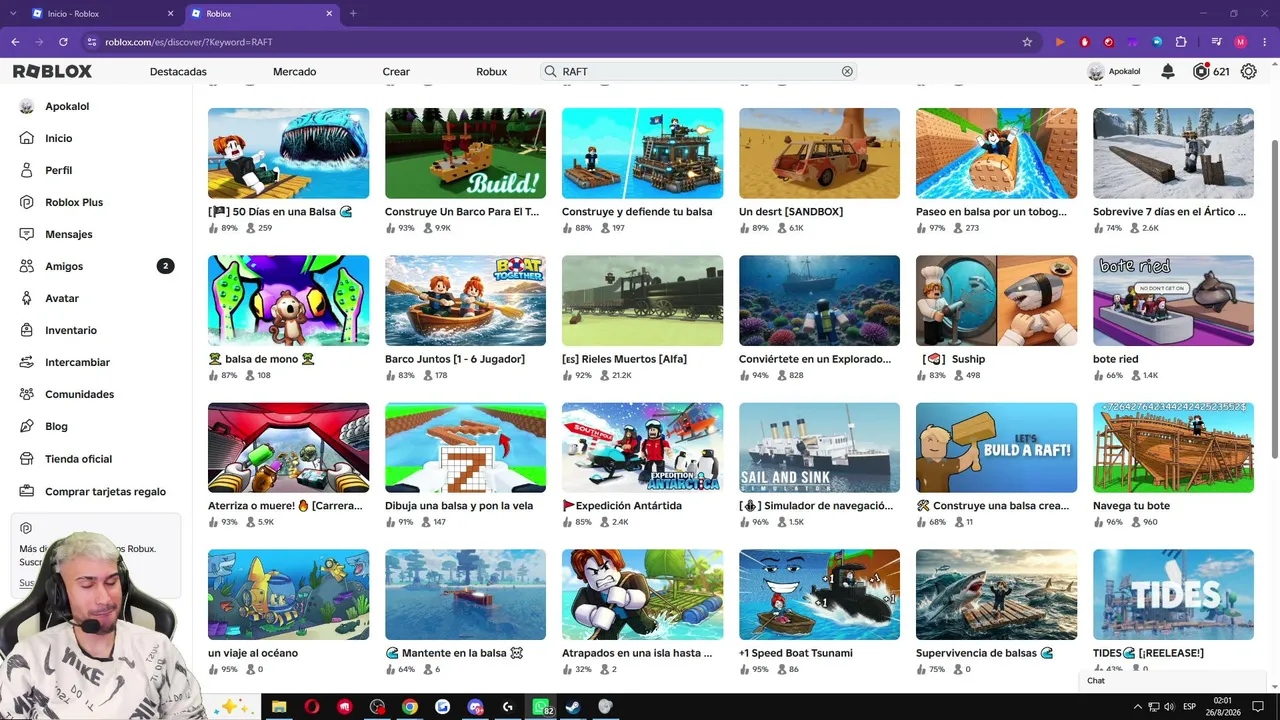Open File Explorer from the taskbar
This screenshot has height=720, width=1280.
point(279,707)
